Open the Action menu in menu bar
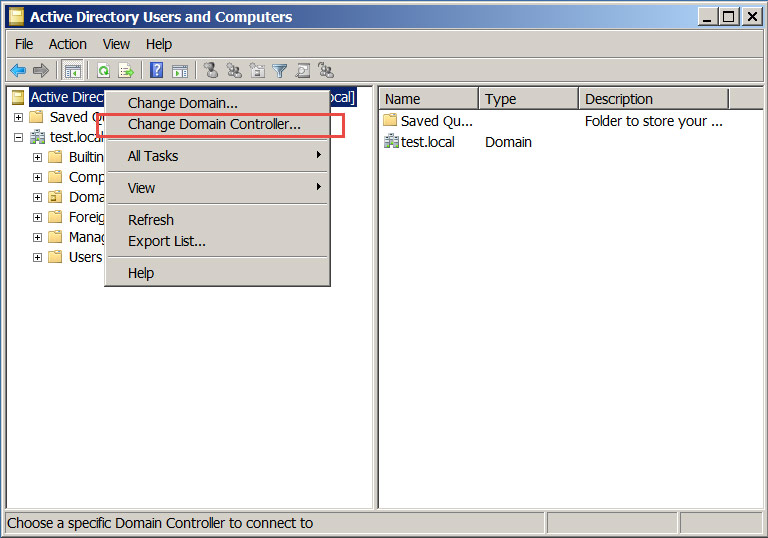The height and width of the screenshot is (538, 768). (68, 44)
